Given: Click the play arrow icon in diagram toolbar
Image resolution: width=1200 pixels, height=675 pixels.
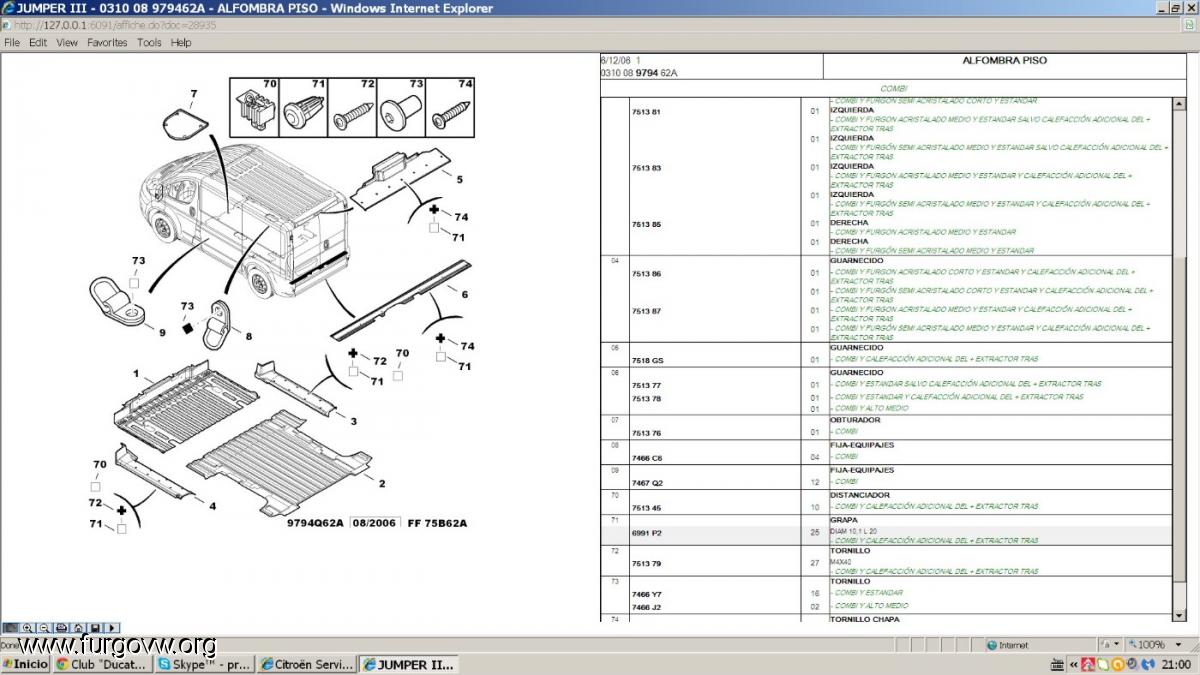Looking at the screenshot, I should click(112, 628).
